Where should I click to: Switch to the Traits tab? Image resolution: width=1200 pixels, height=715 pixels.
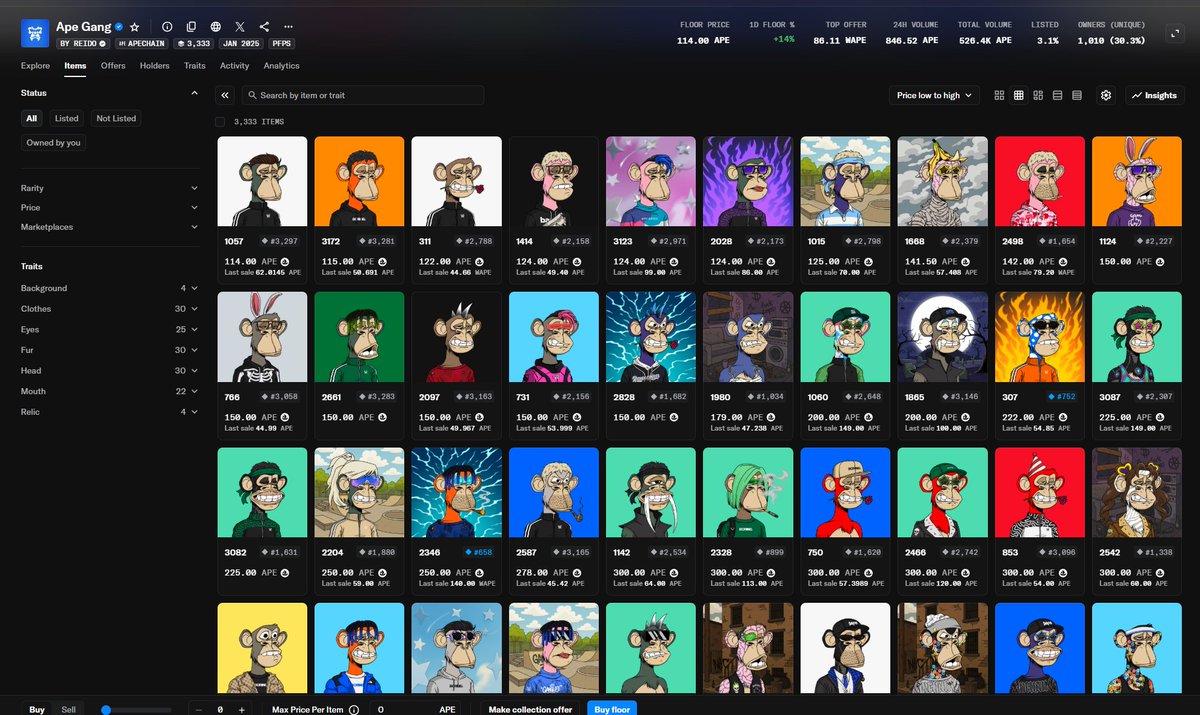pyautogui.click(x=195, y=66)
